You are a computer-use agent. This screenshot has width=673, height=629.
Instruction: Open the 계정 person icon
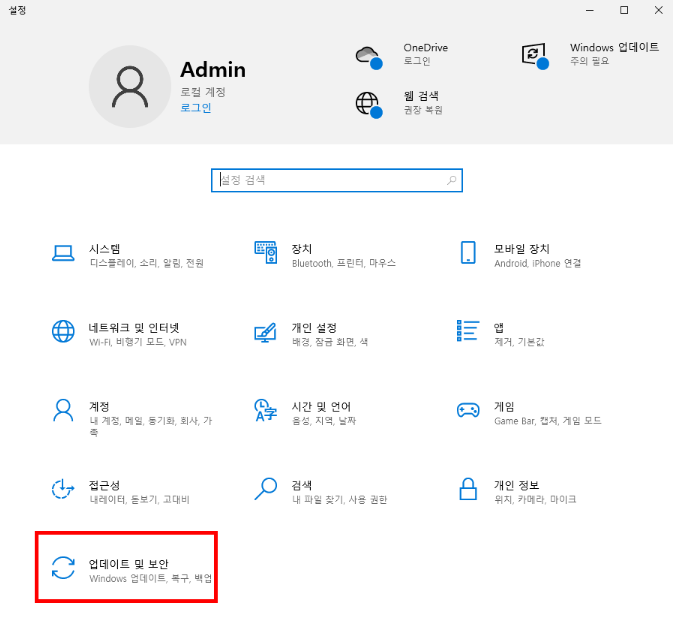click(x=63, y=410)
